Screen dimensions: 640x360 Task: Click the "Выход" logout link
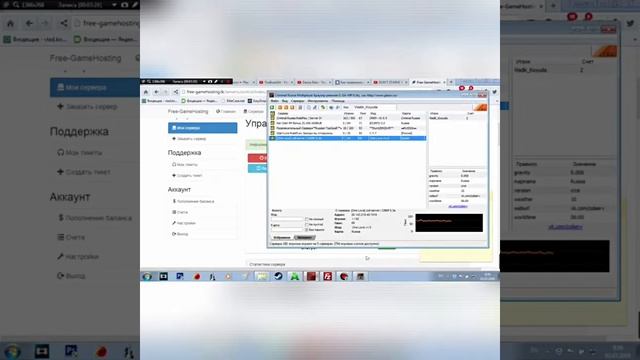180,234
